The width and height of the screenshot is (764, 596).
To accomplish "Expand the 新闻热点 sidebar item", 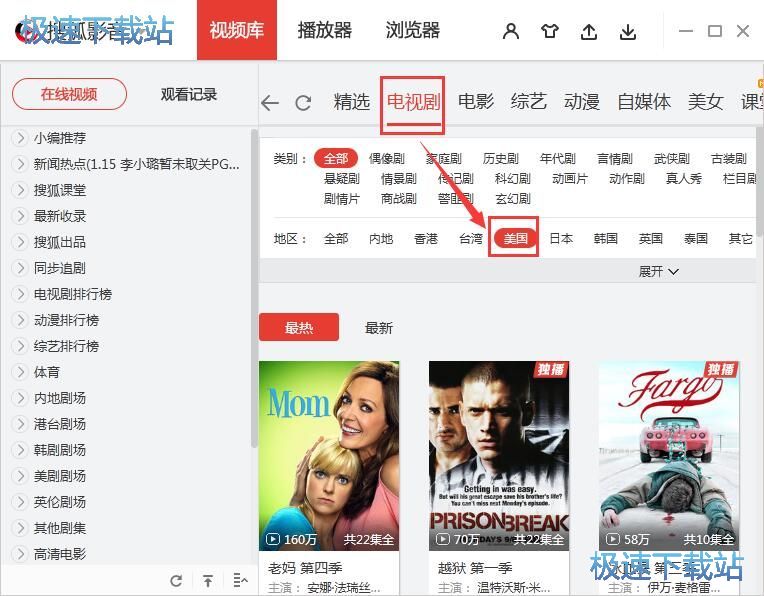I will point(20,164).
